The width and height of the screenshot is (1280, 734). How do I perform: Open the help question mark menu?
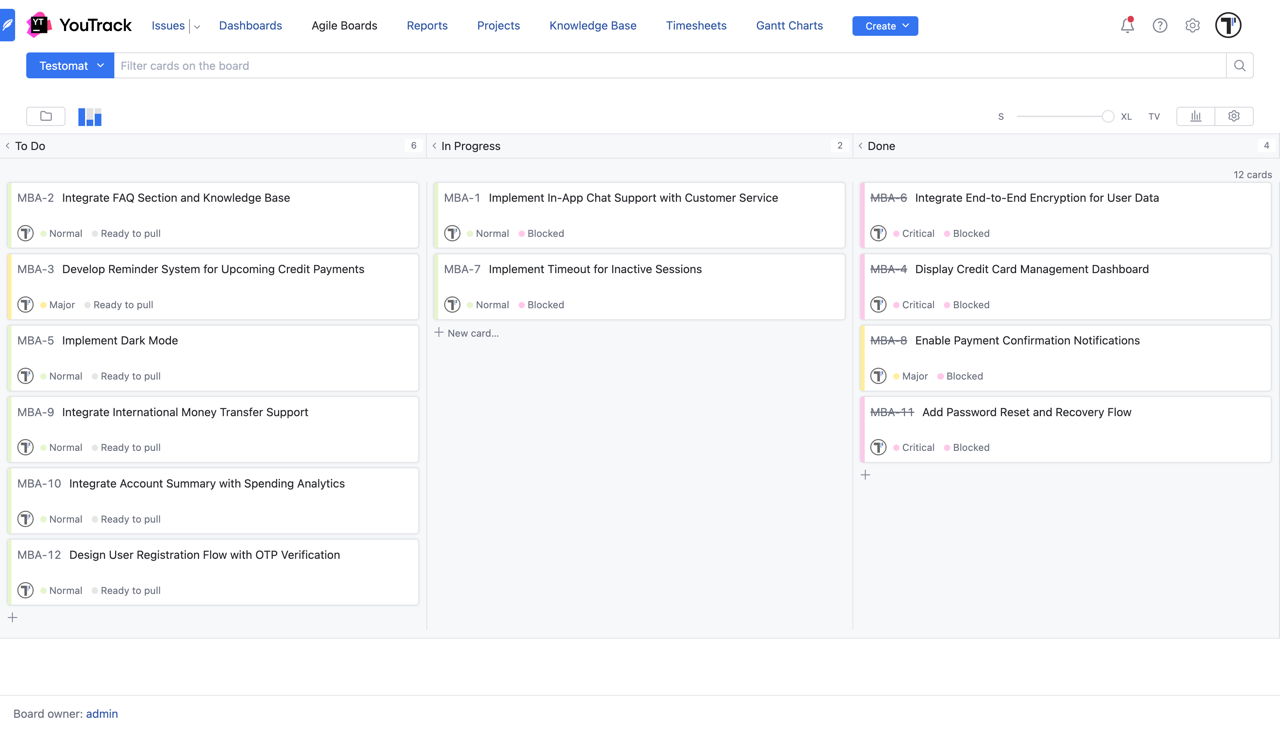(x=1160, y=26)
